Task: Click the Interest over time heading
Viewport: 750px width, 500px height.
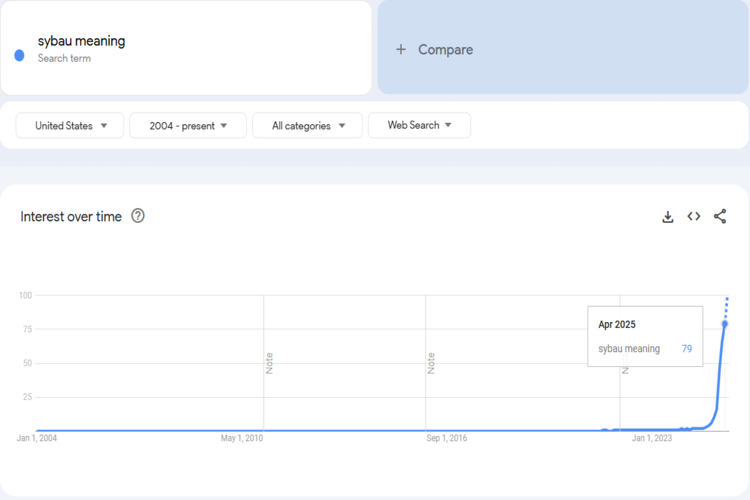Action: (71, 217)
